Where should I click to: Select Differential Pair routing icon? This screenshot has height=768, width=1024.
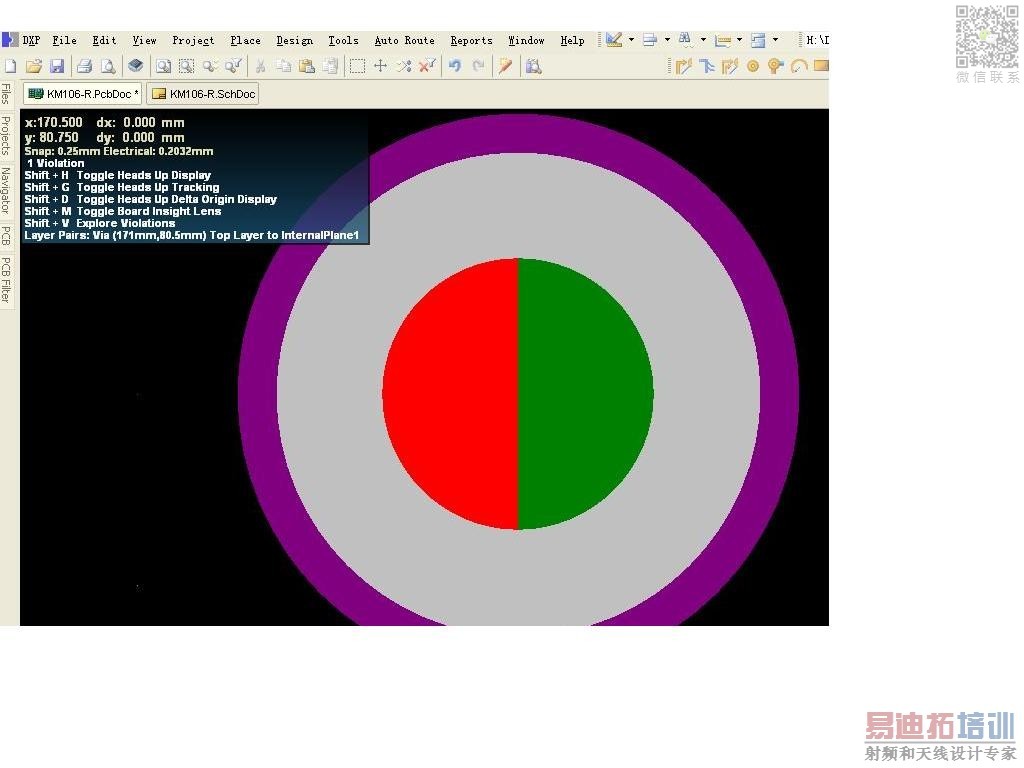(707, 66)
